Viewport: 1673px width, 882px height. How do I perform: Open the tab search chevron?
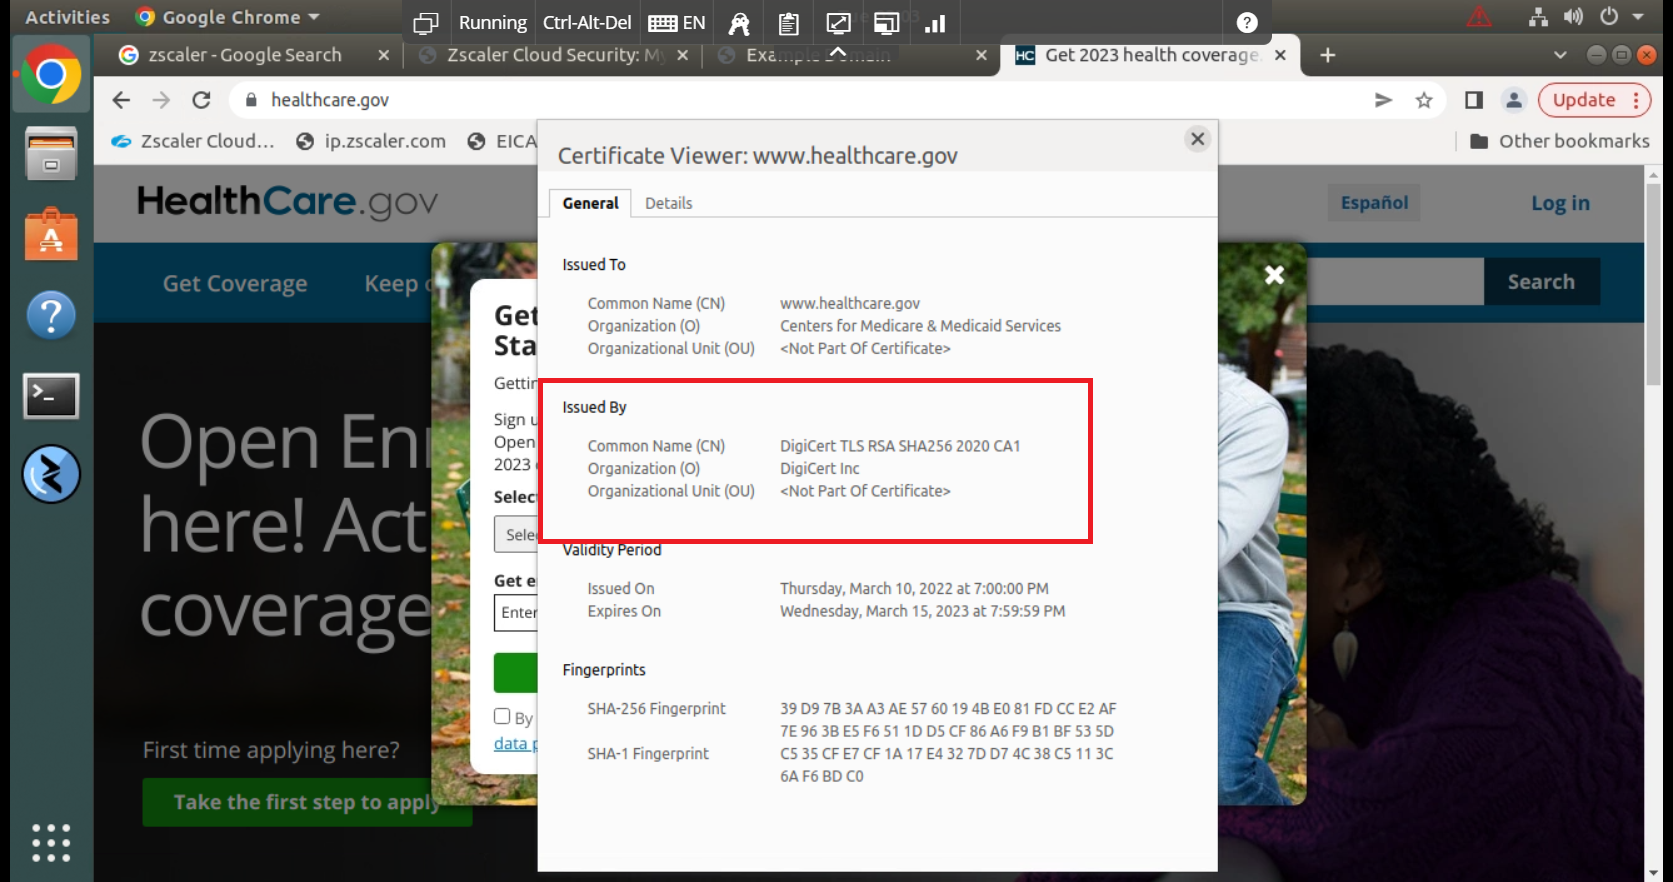[1560, 55]
